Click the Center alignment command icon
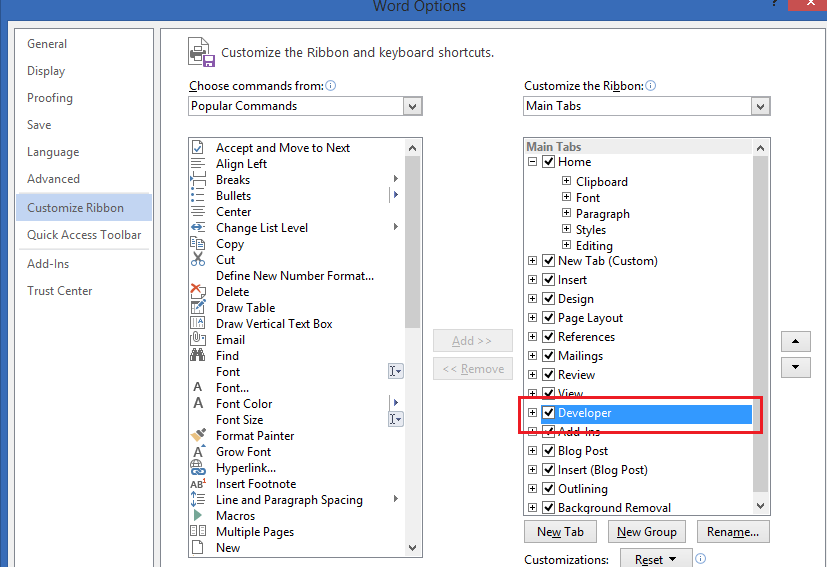Screen dimensions: 827x567 point(198,212)
